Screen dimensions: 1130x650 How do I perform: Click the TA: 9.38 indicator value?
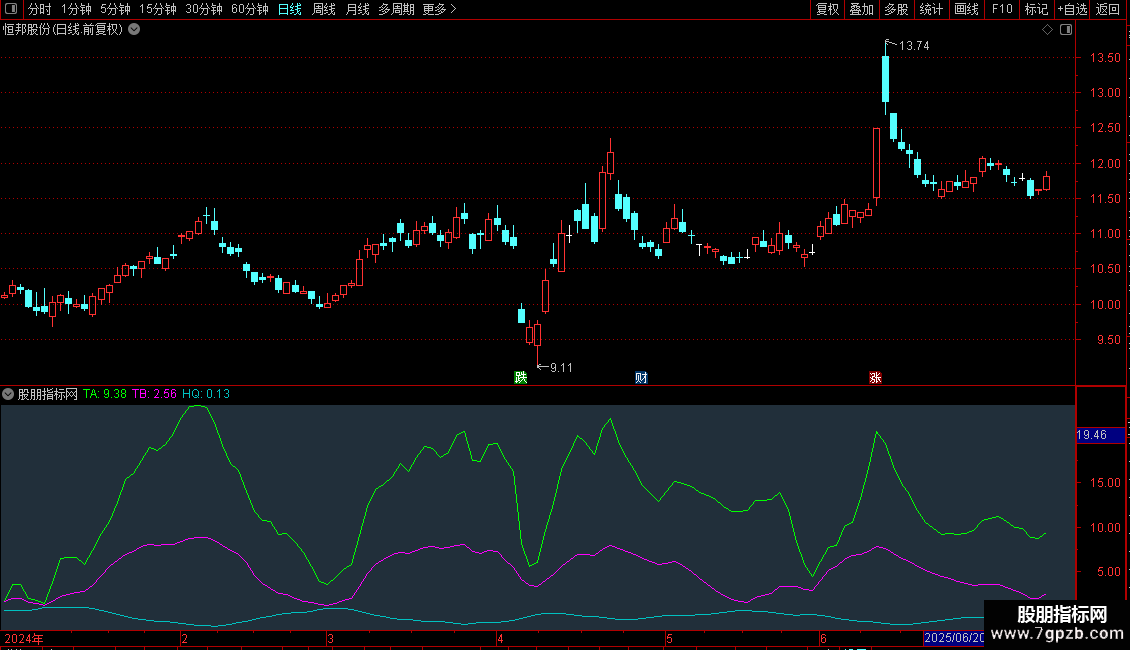click(x=104, y=394)
